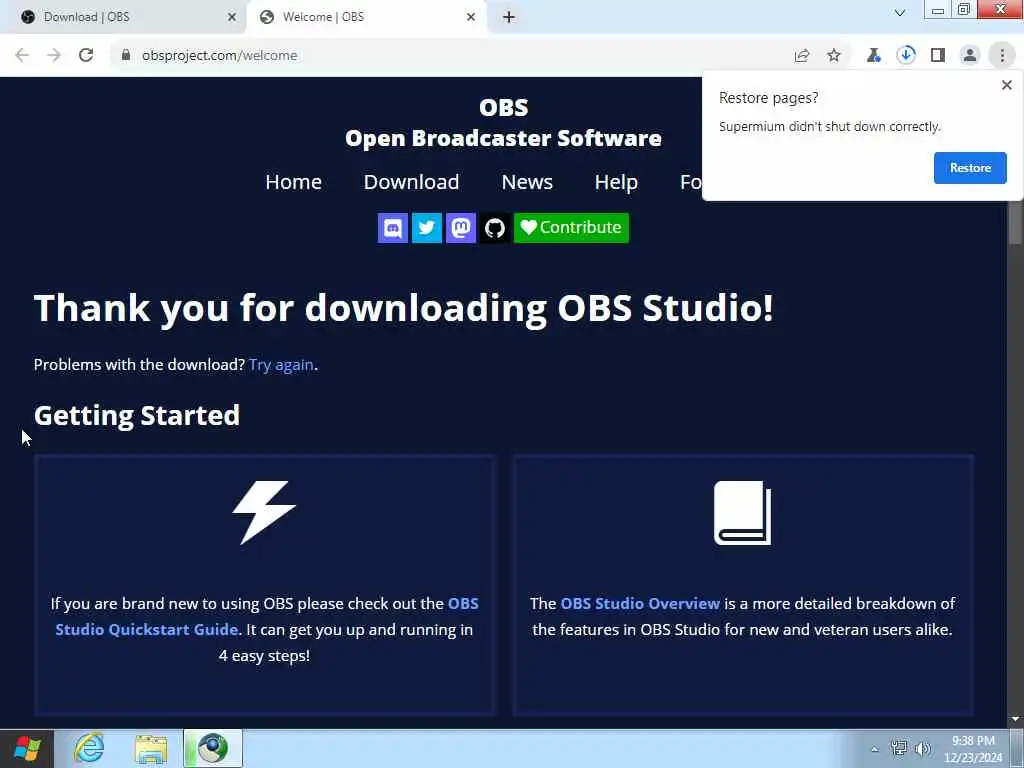1024x768 pixels.
Task: Click the address bar URL field
Action: pyautogui.click(x=451, y=56)
